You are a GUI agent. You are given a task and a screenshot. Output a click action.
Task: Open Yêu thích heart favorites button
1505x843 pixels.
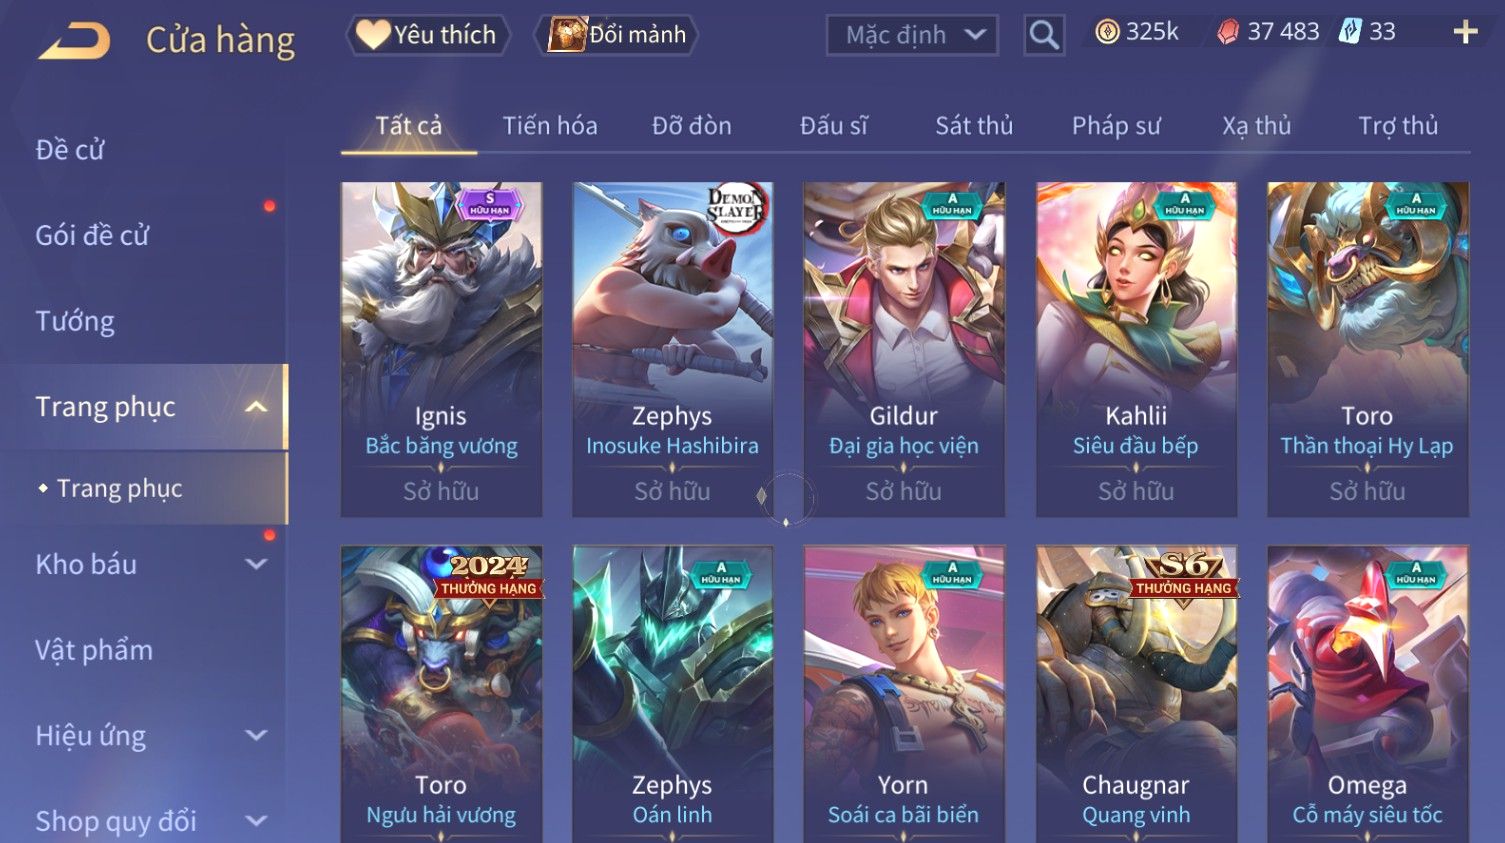428,35
